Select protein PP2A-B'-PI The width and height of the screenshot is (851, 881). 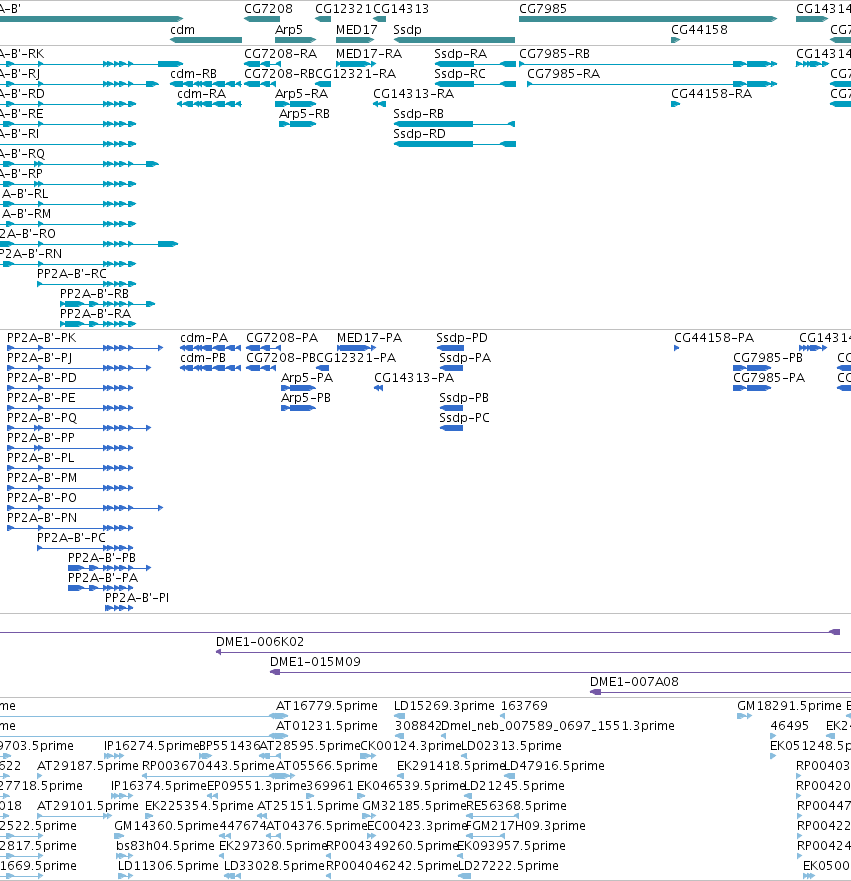(119, 608)
